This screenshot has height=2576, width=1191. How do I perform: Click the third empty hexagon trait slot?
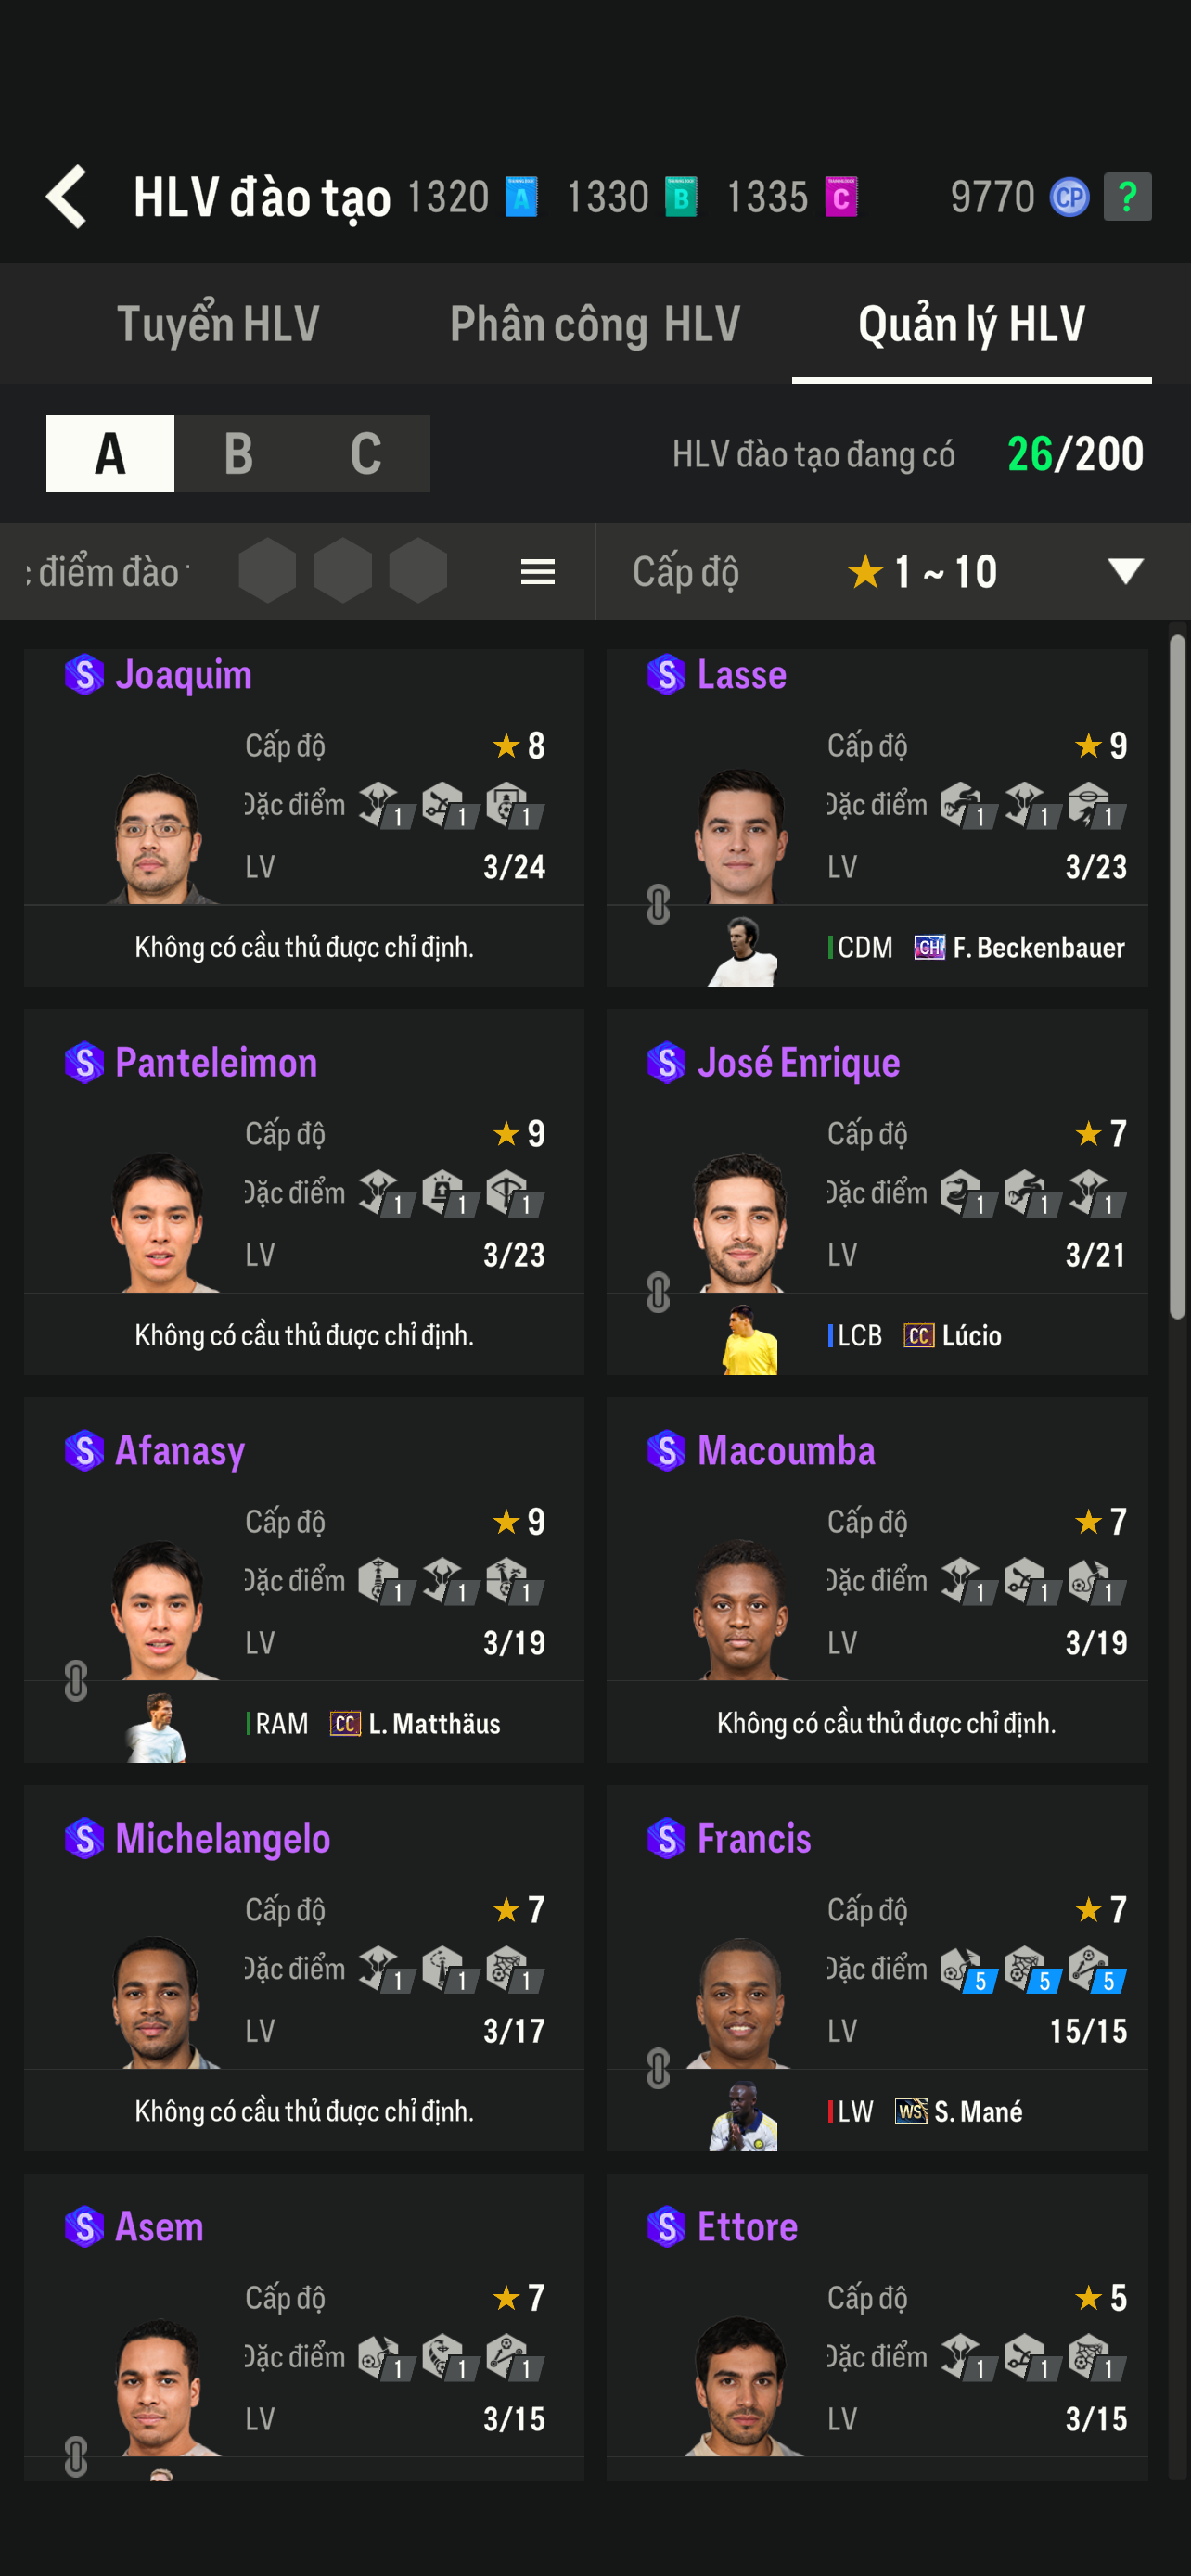418,572
